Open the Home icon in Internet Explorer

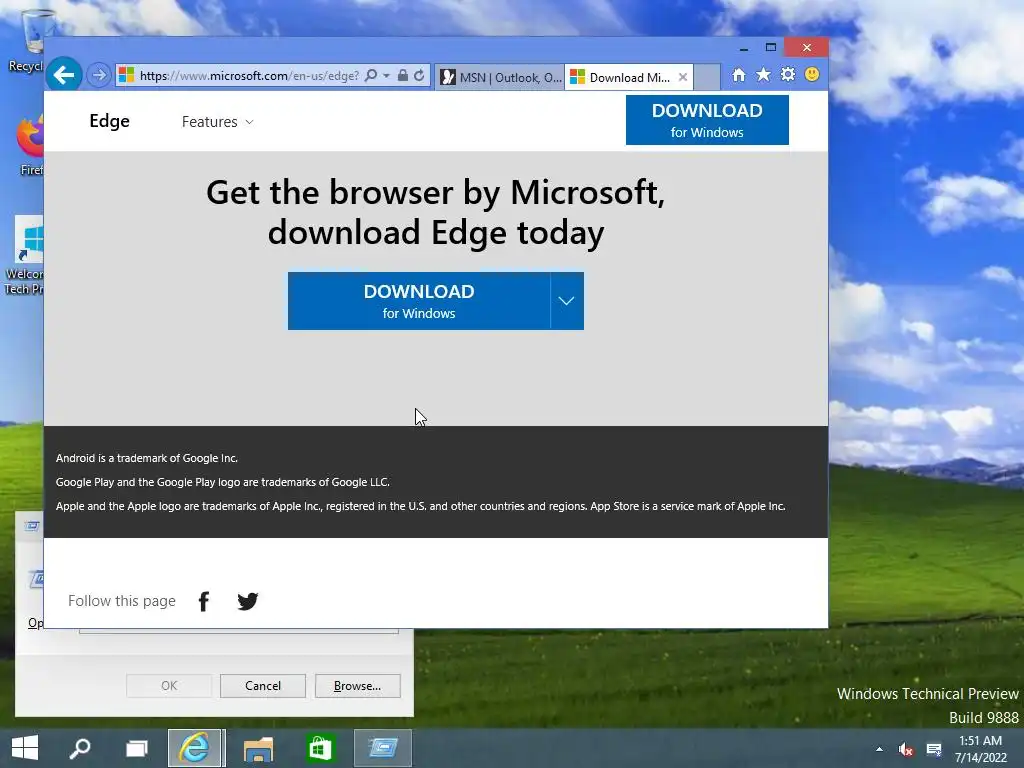739,75
